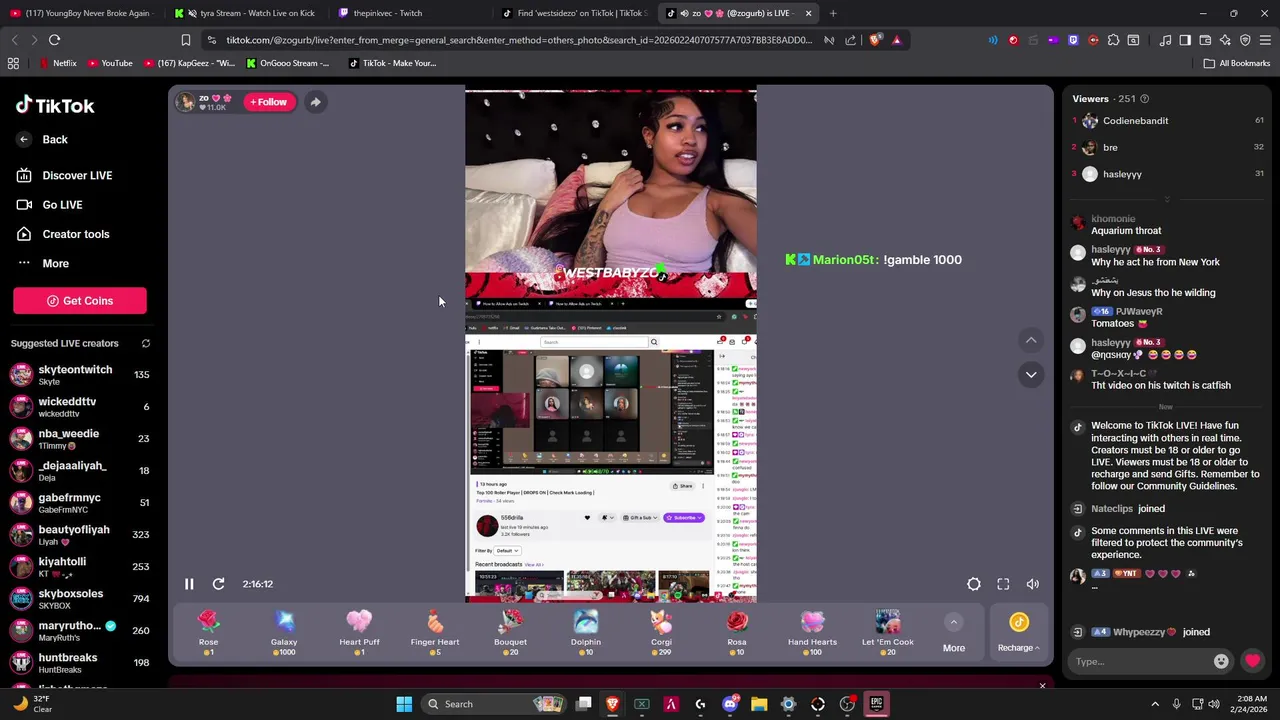Send a Galaxy gift
Screen dimensions: 1280x720
point(284,632)
